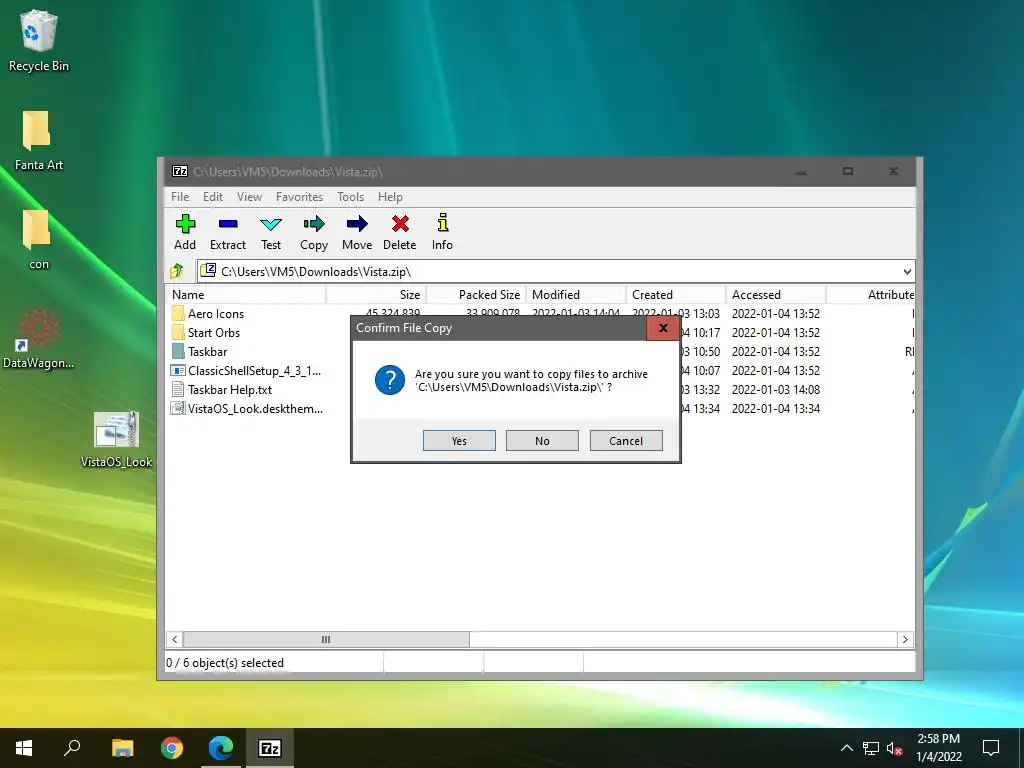Click the 7z icon in window title bar
Viewport: 1024px width, 768px height.
180,171
